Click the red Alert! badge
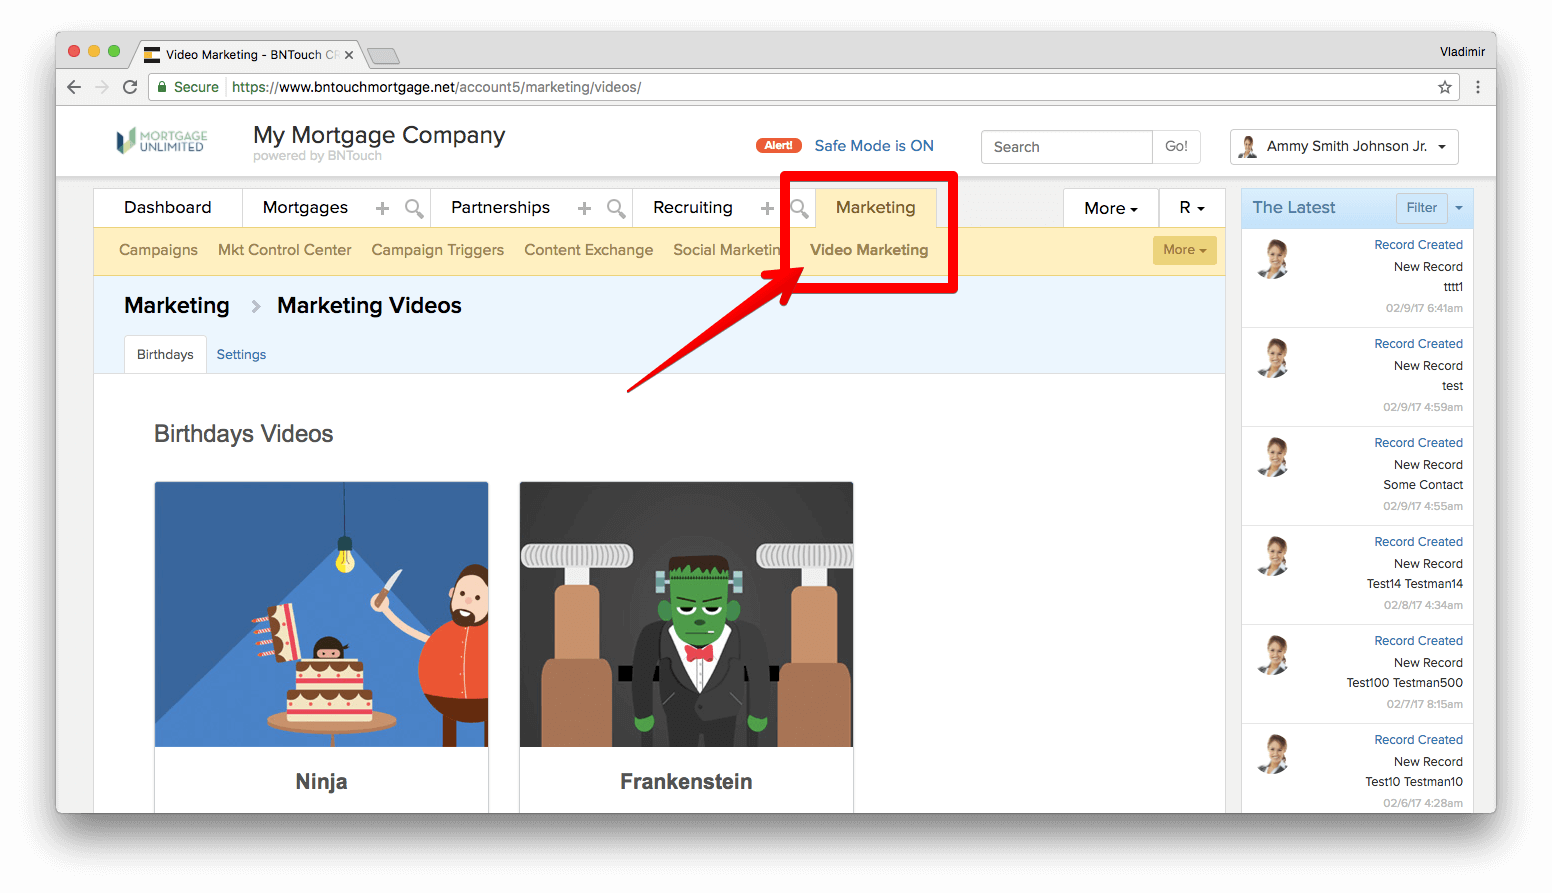The image size is (1552, 893). tap(778, 146)
